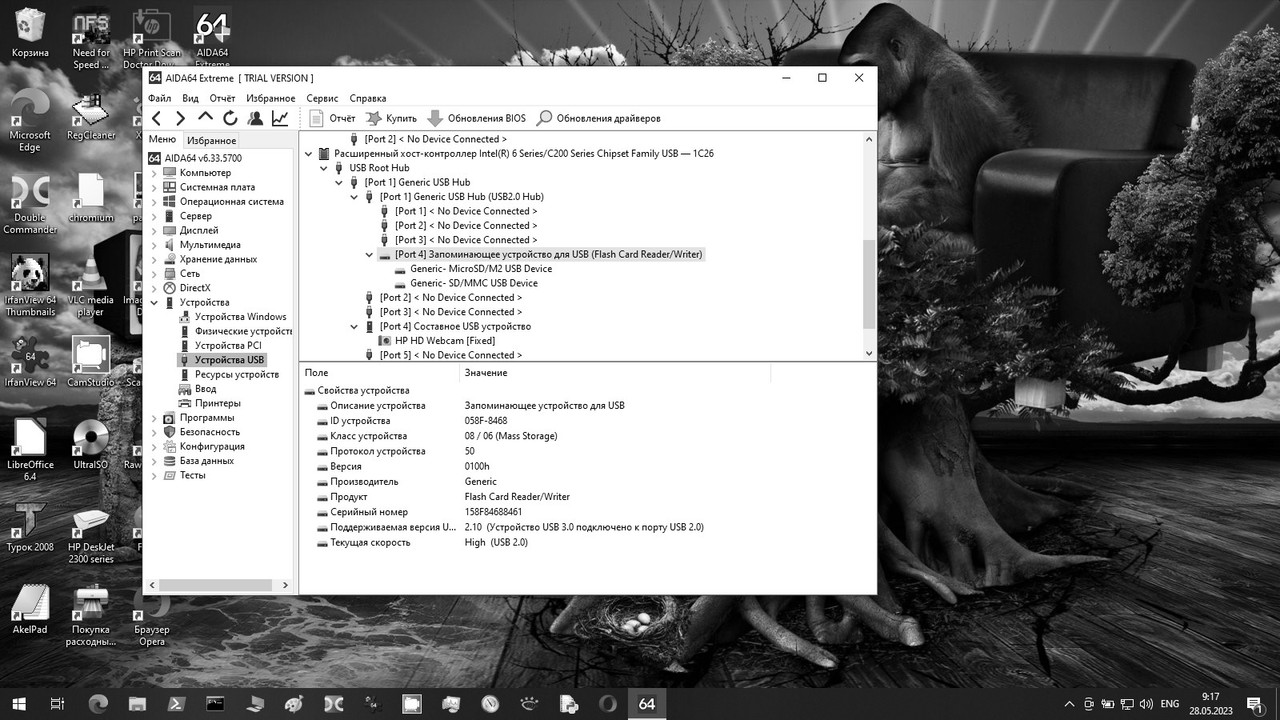Viewport: 1280px width, 720px height.
Task: Click the user report icon on toolbar
Action: (254, 118)
